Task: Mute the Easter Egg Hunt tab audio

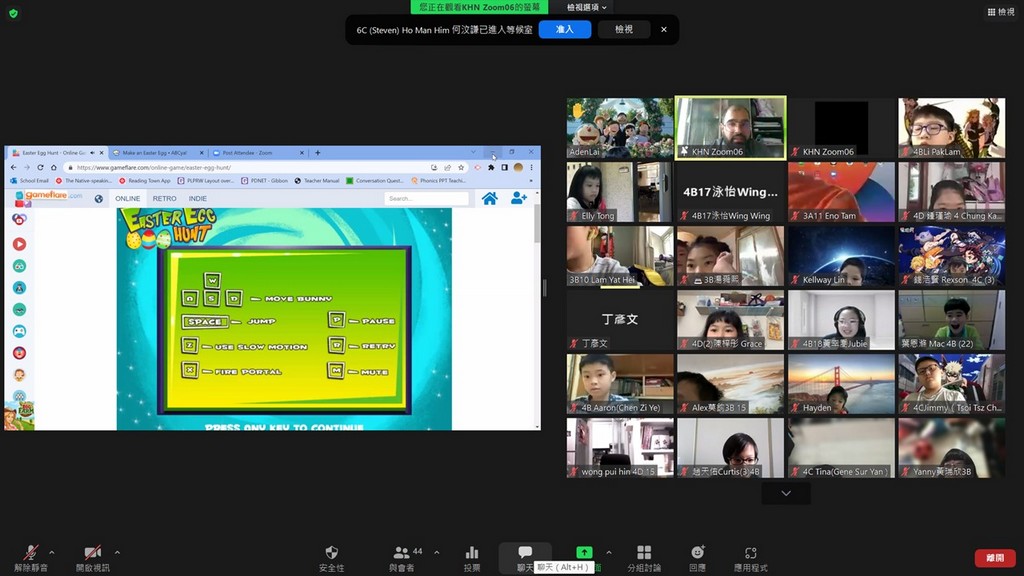Action: (x=92, y=153)
